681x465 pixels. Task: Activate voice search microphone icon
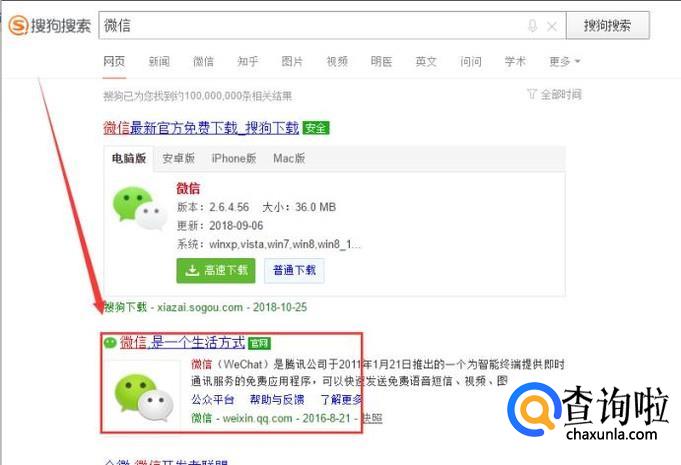pos(532,26)
